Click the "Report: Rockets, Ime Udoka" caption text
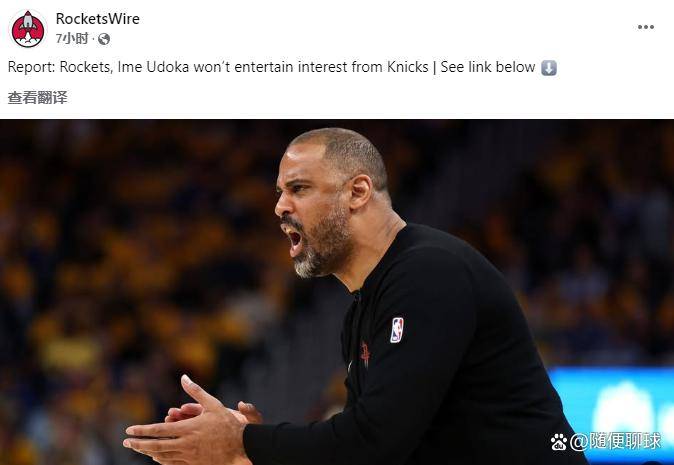Screen dimensions: 674x465 coord(98,67)
